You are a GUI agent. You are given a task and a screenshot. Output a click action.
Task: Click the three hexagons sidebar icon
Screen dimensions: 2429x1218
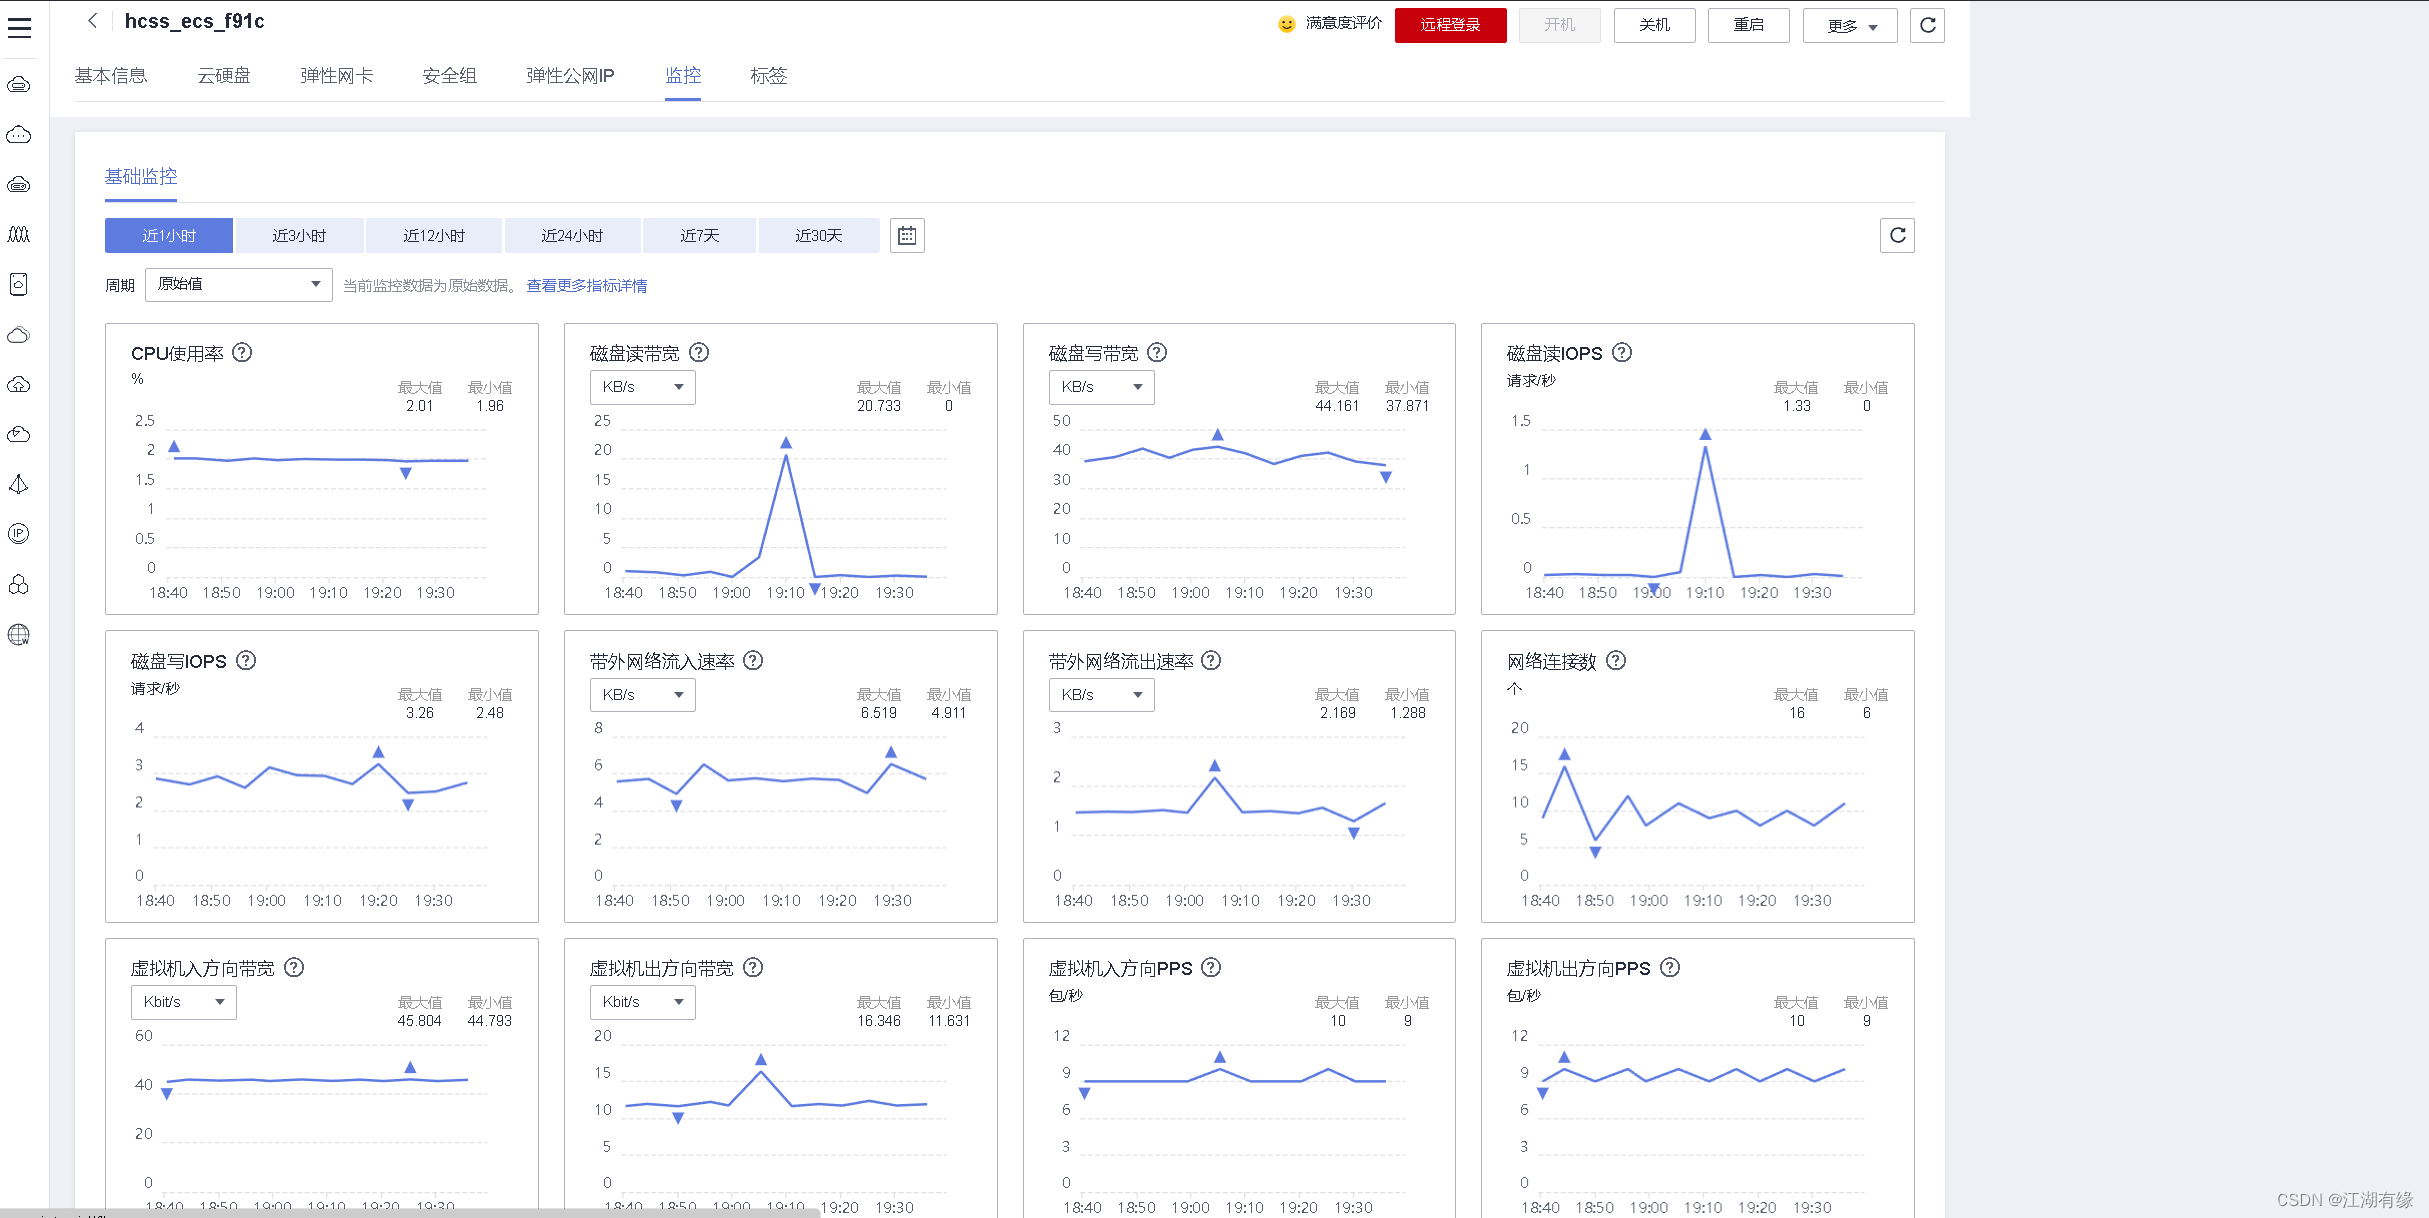[19, 584]
